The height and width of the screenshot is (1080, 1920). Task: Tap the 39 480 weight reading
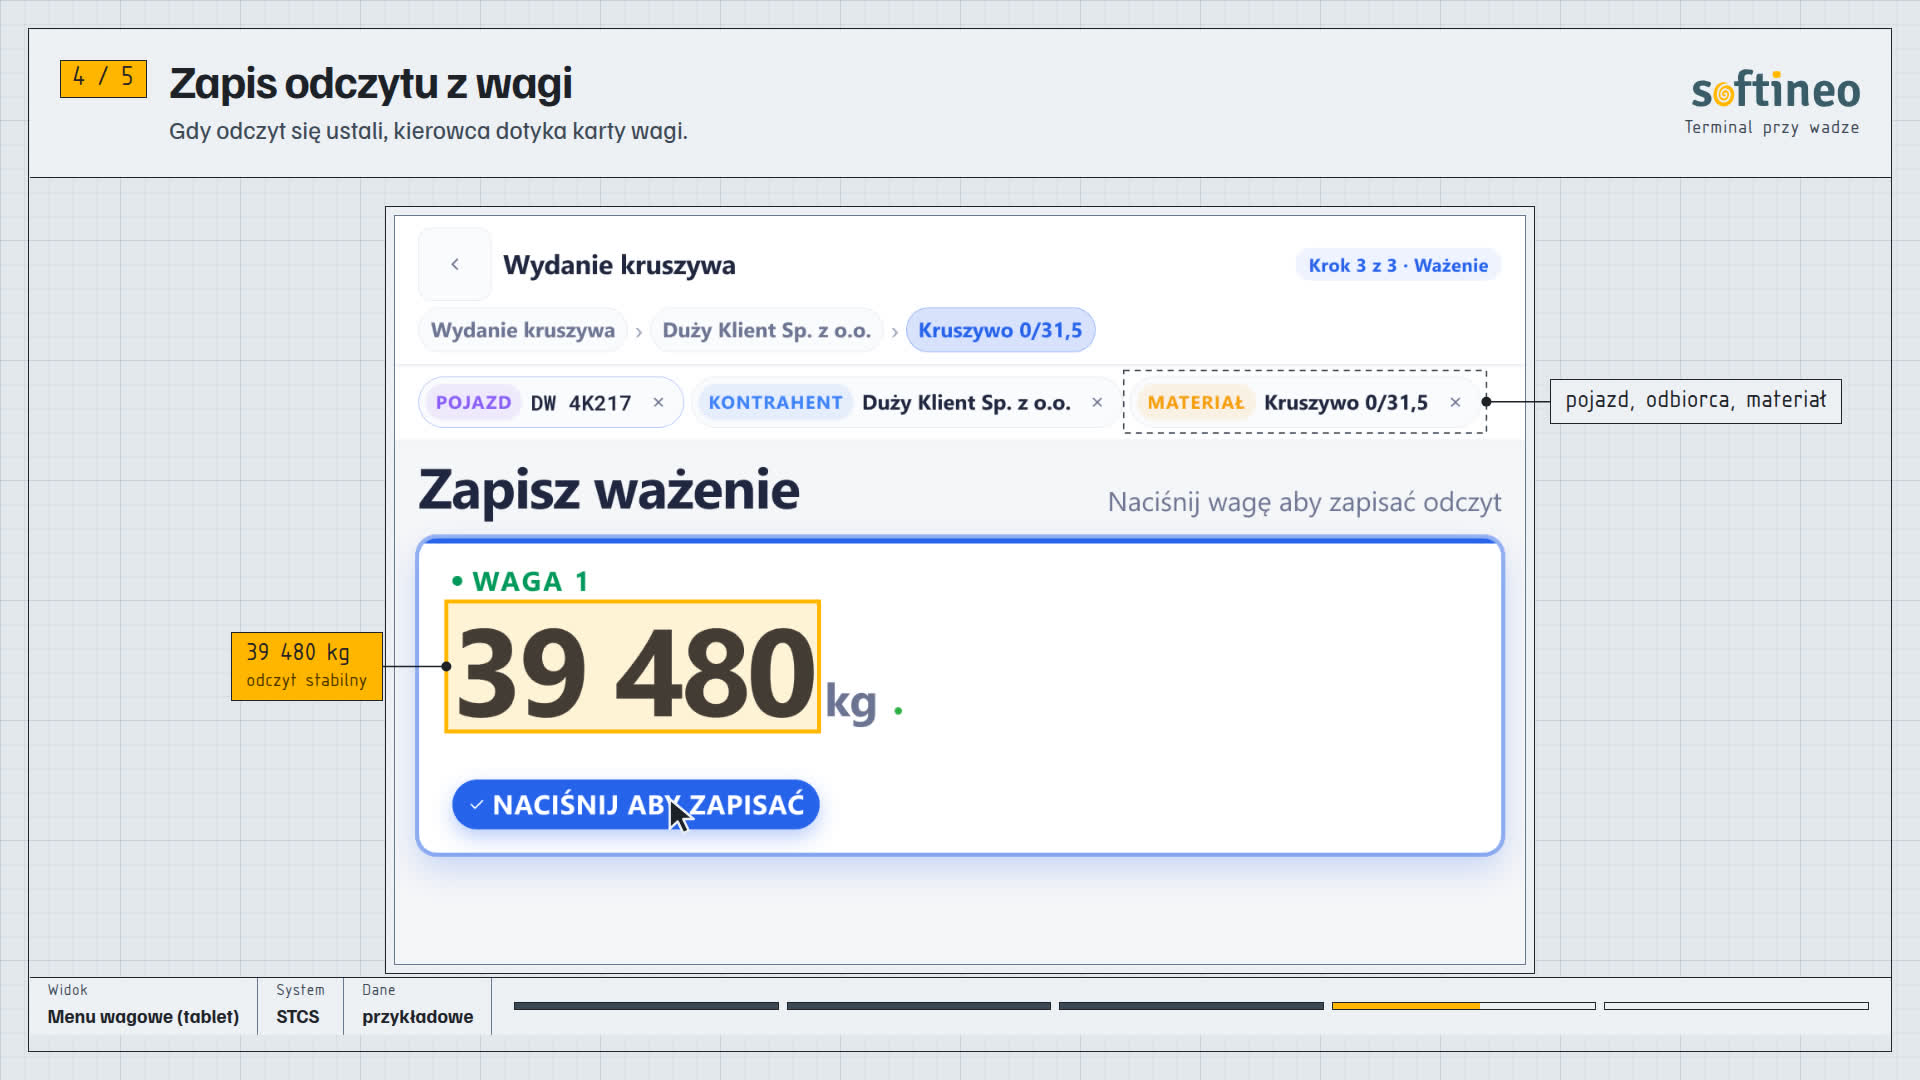(x=633, y=667)
